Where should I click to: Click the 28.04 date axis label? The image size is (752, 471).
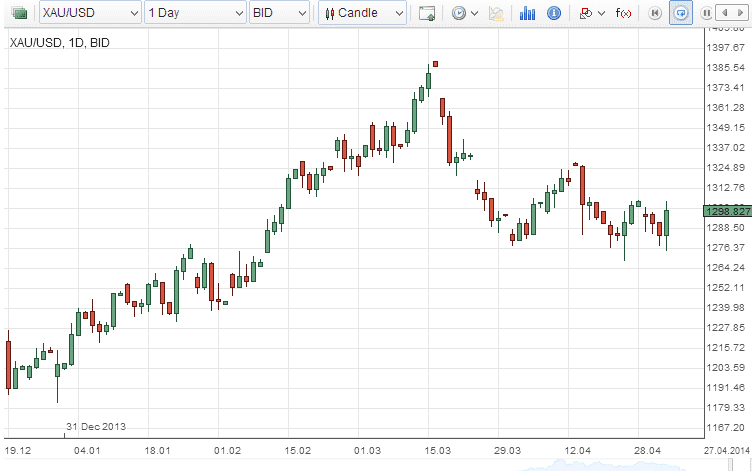point(647,450)
